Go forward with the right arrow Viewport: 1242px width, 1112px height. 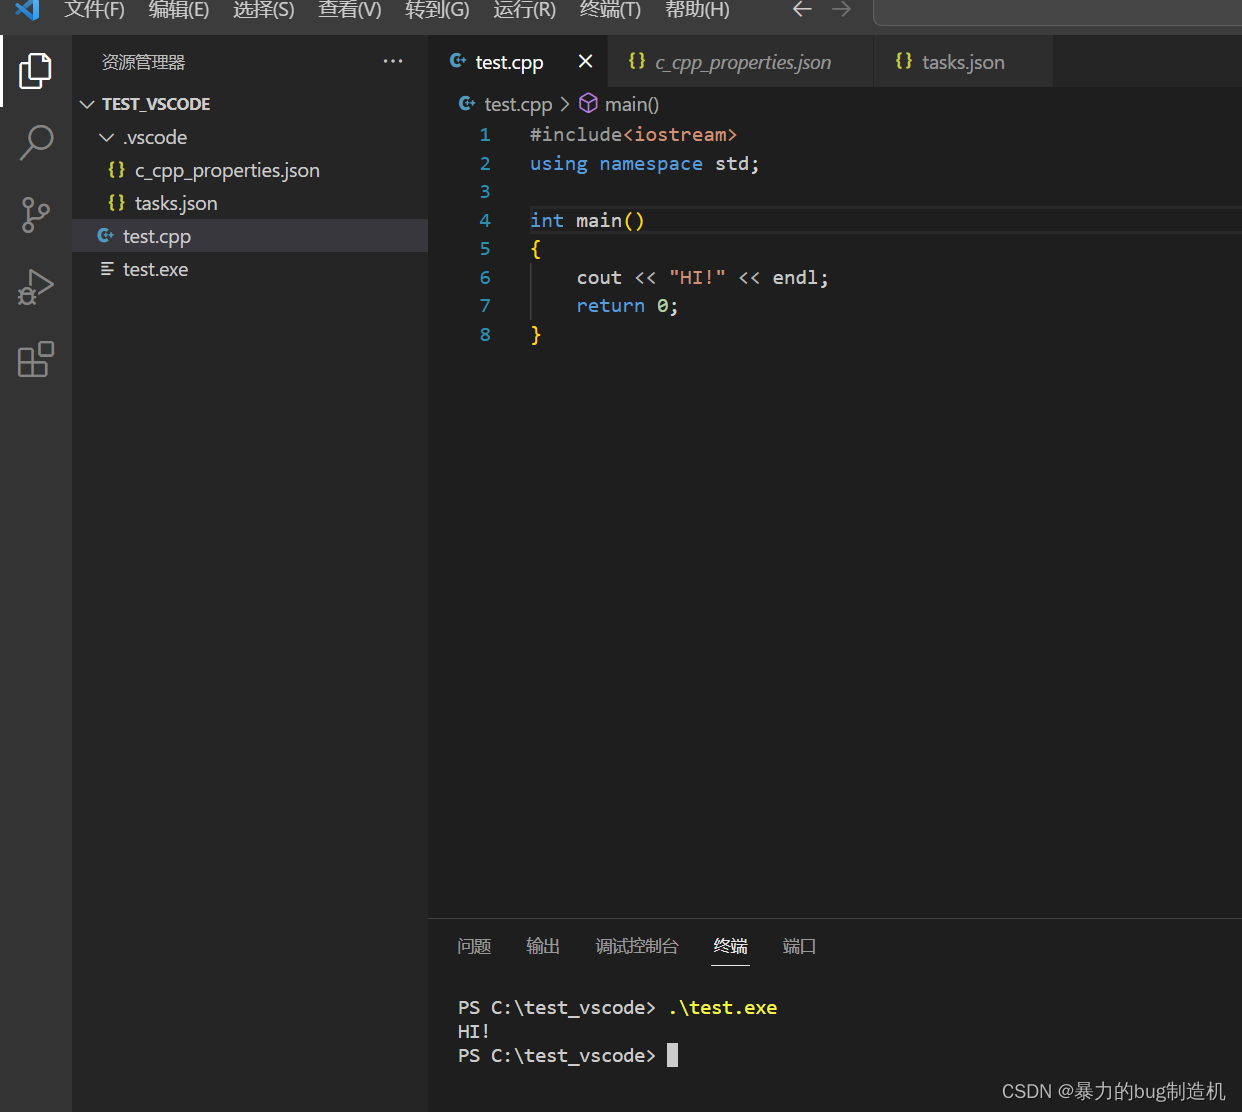(x=841, y=10)
